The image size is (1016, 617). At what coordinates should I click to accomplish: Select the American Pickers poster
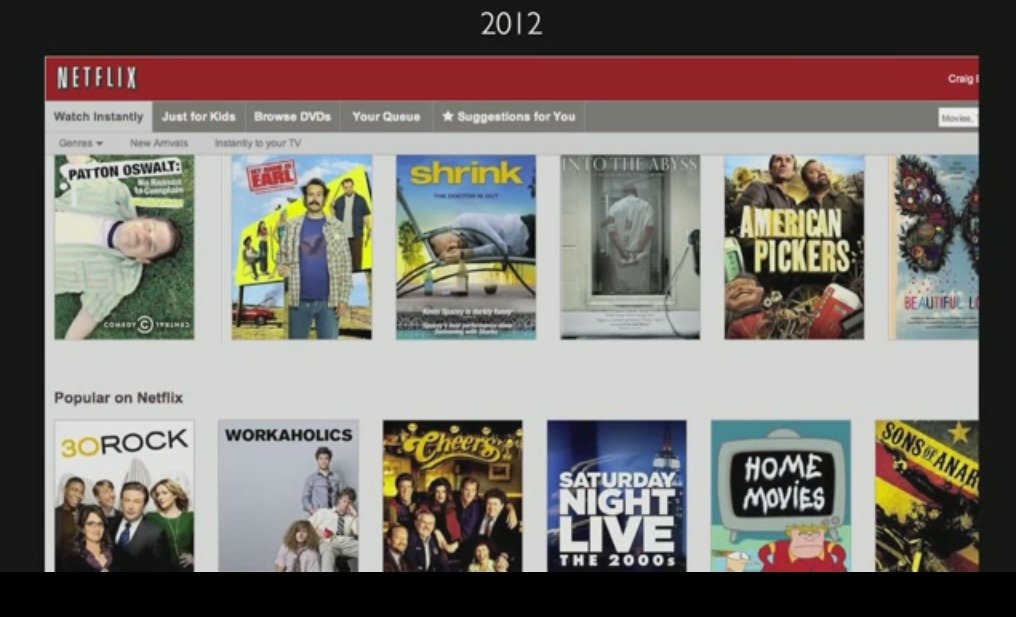794,247
